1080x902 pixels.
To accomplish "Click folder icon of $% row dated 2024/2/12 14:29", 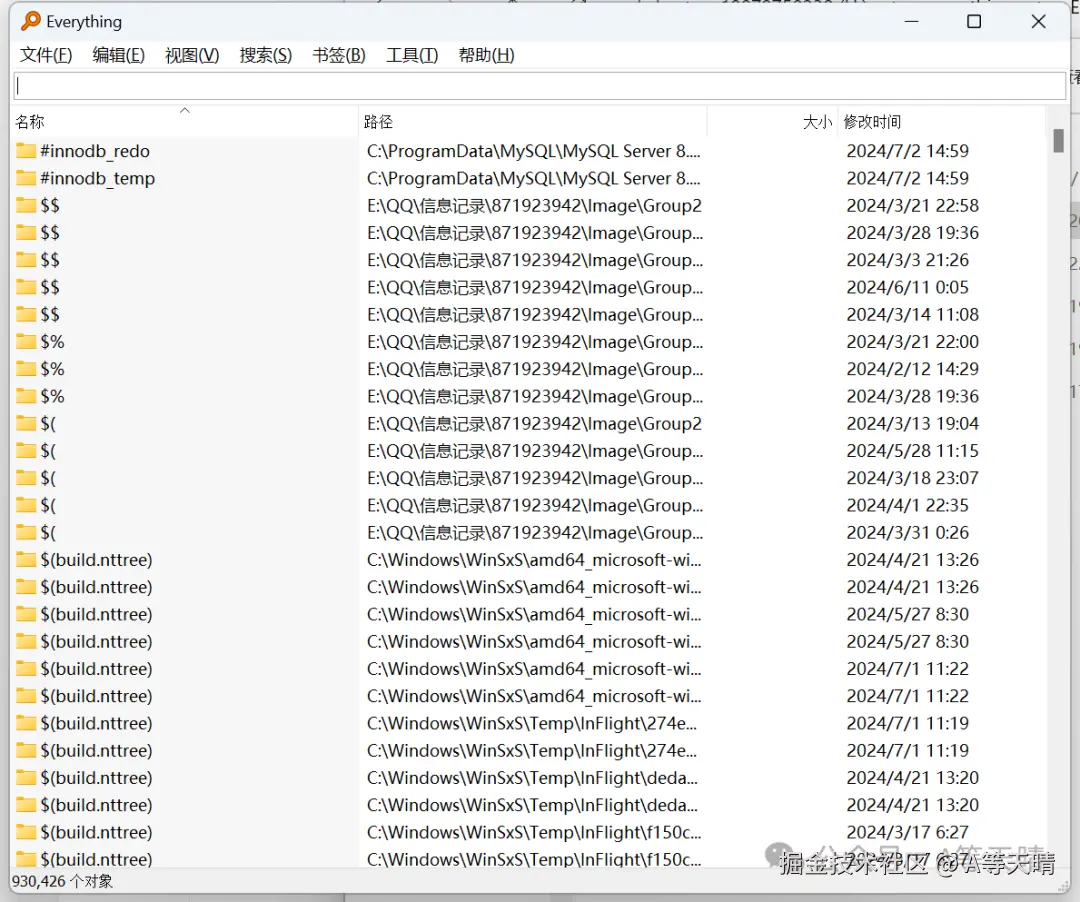I will point(26,369).
